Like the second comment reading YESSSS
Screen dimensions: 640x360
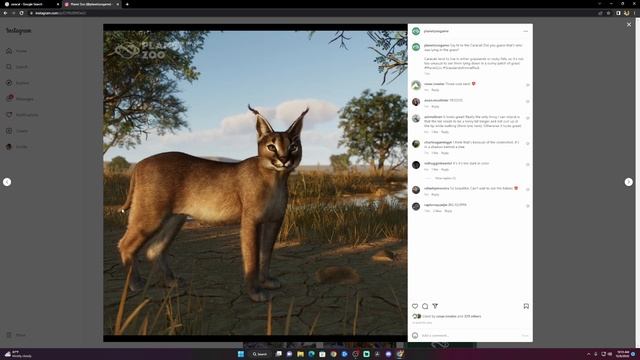coord(528,102)
